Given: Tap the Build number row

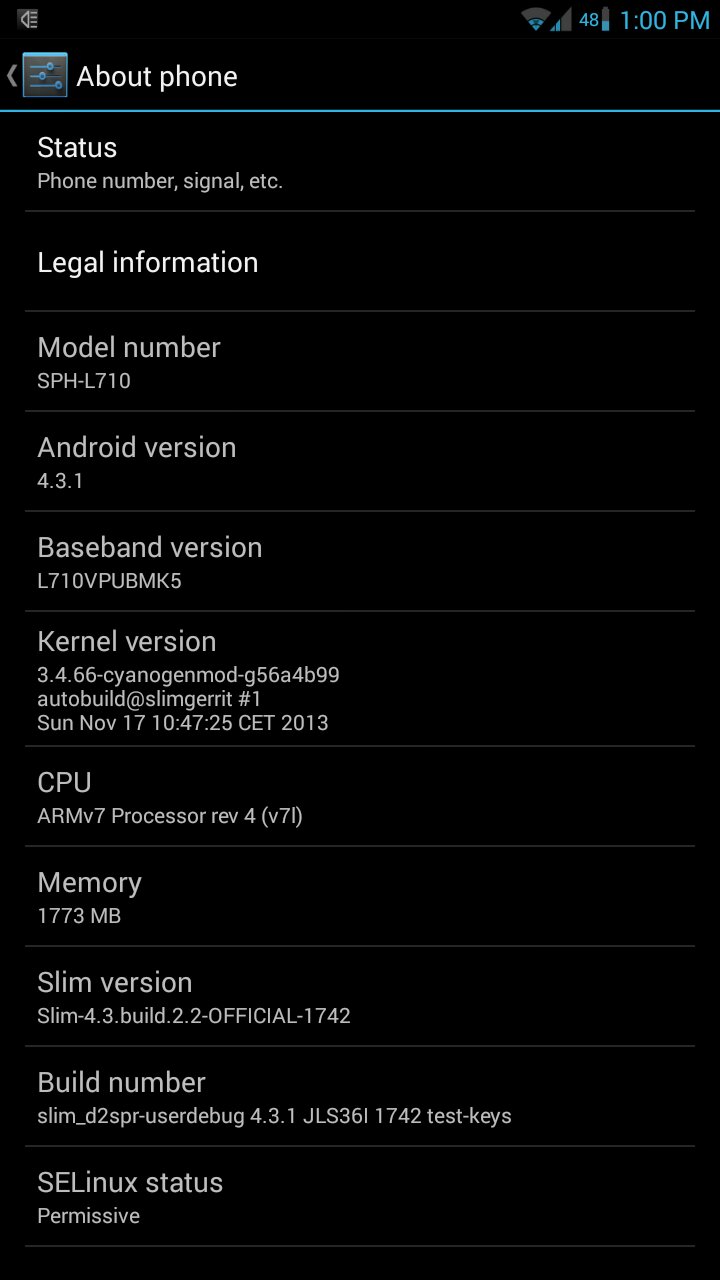Looking at the screenshot, I should (x=360, y=1097).
